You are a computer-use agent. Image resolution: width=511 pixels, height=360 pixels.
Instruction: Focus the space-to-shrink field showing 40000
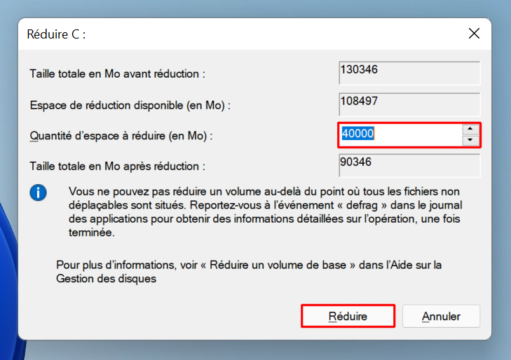click(x=400, y=135)
